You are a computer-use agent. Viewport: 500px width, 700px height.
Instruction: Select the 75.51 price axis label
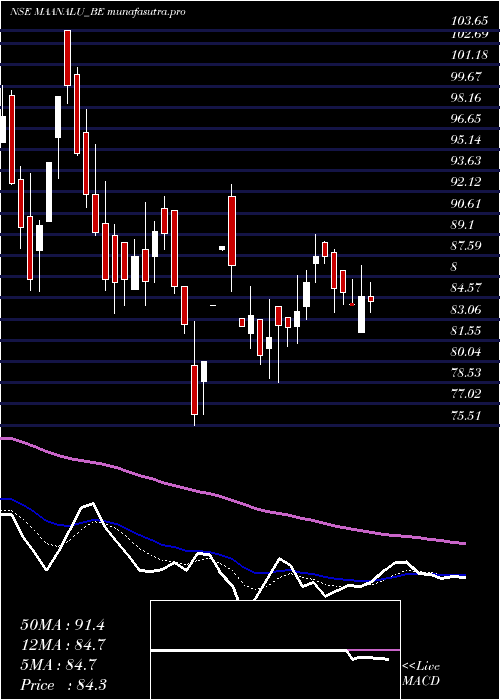point(467,416)
